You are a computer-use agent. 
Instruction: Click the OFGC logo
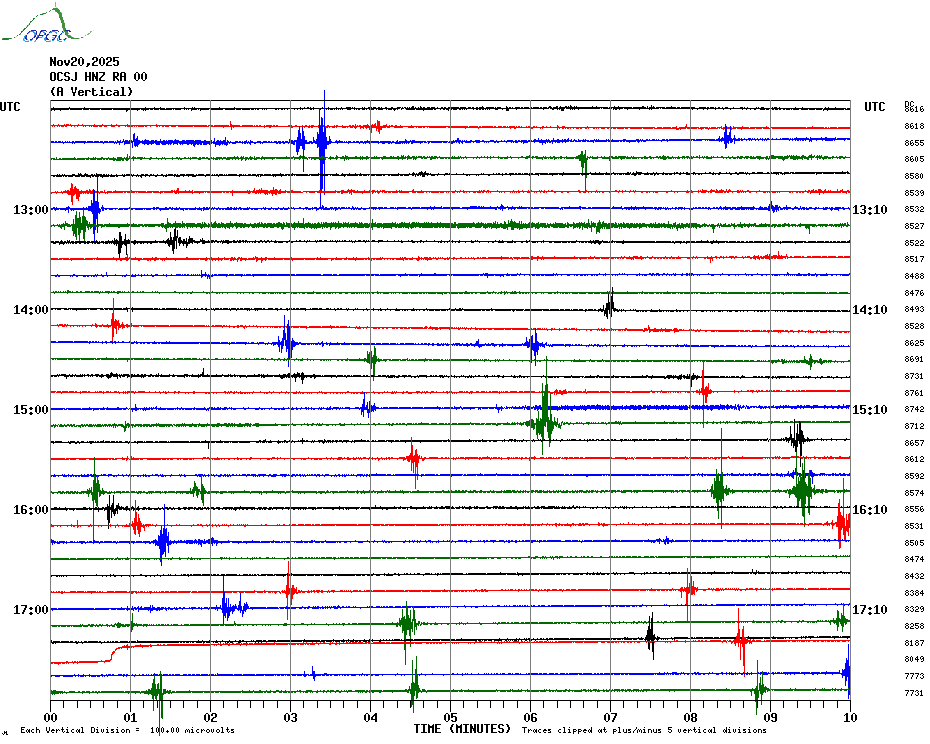pyautogui.click(x=47, y=24)
